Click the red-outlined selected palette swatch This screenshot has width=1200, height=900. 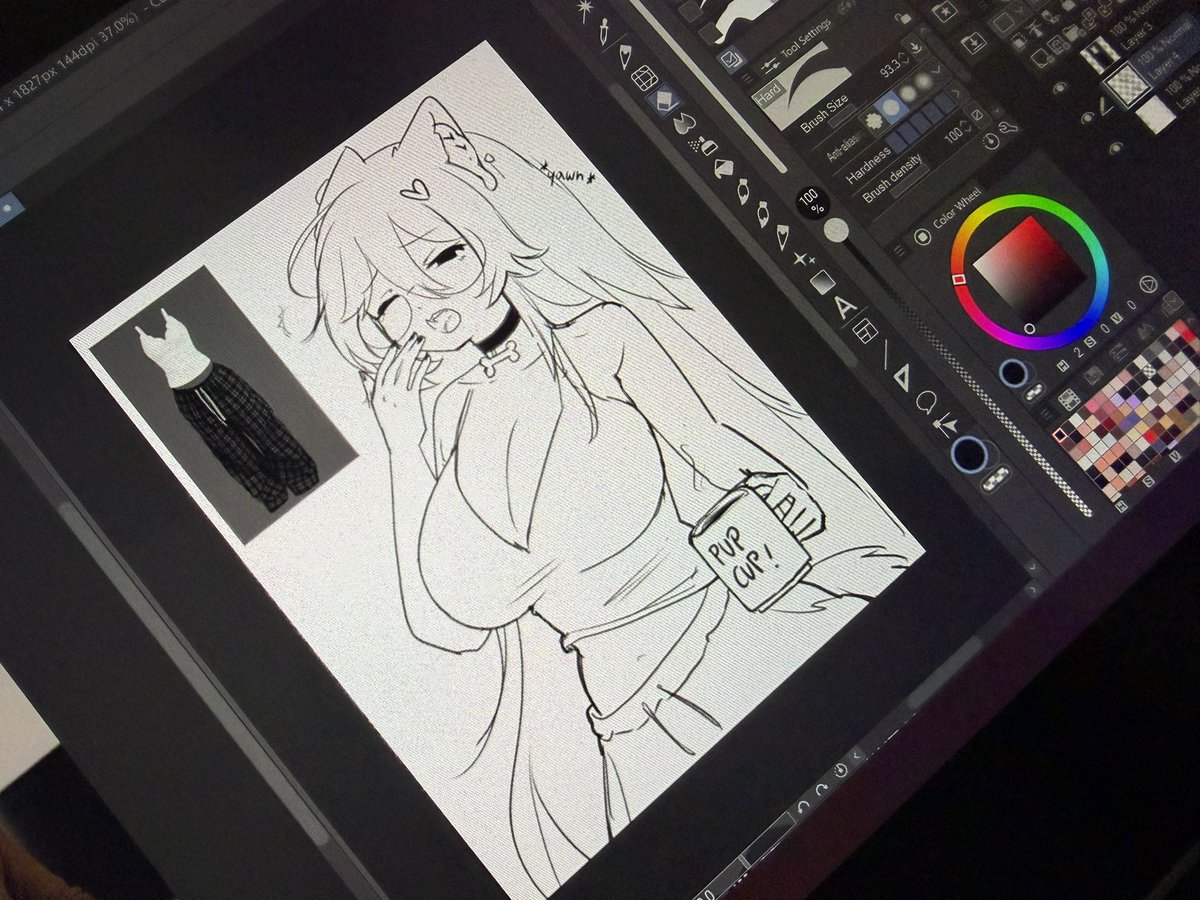click(1059, 436)
